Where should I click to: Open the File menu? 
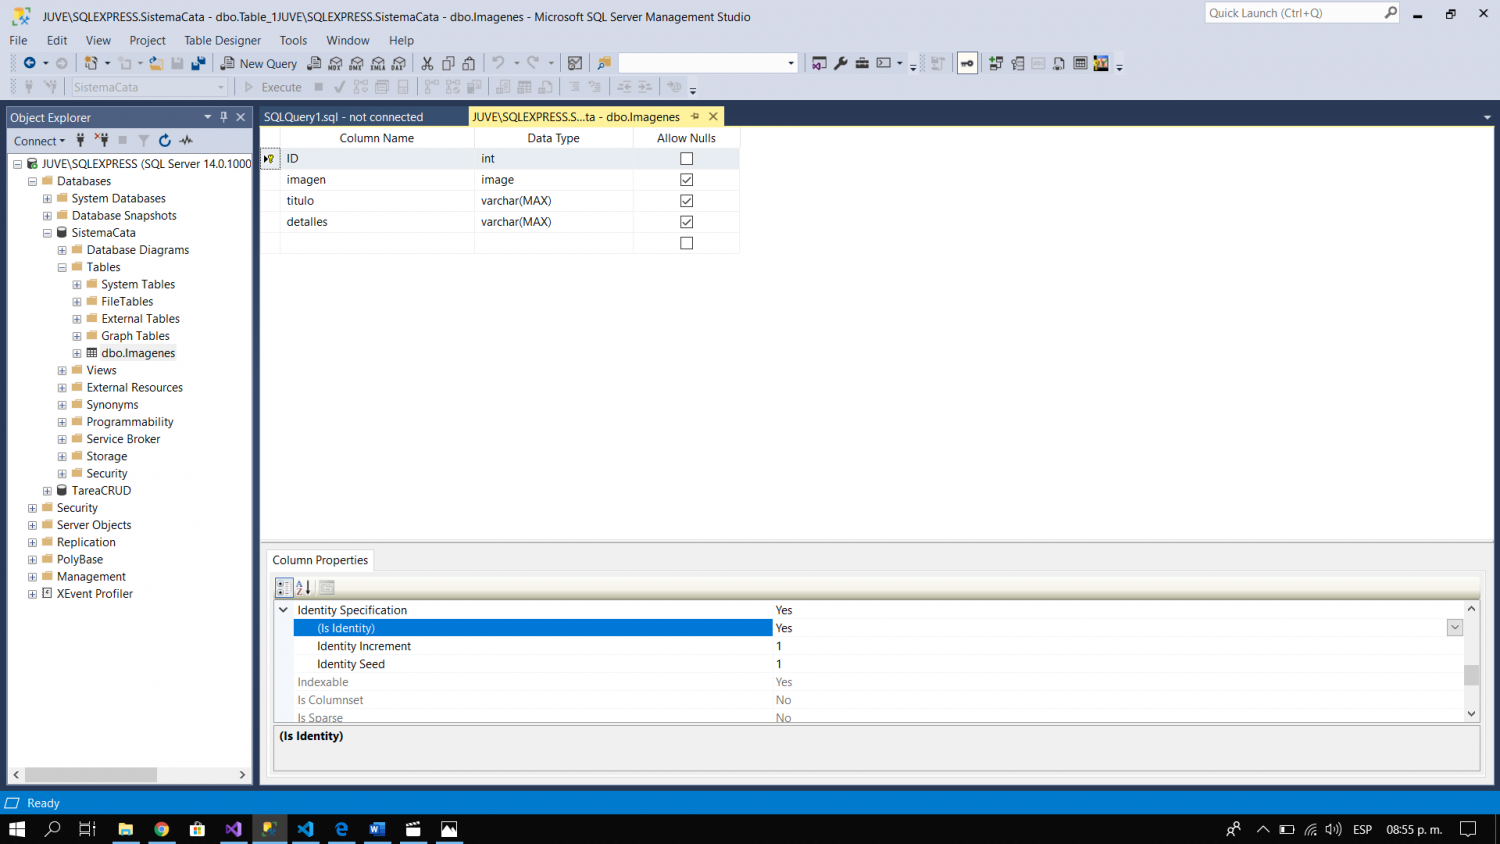click(x=18, y=40)
